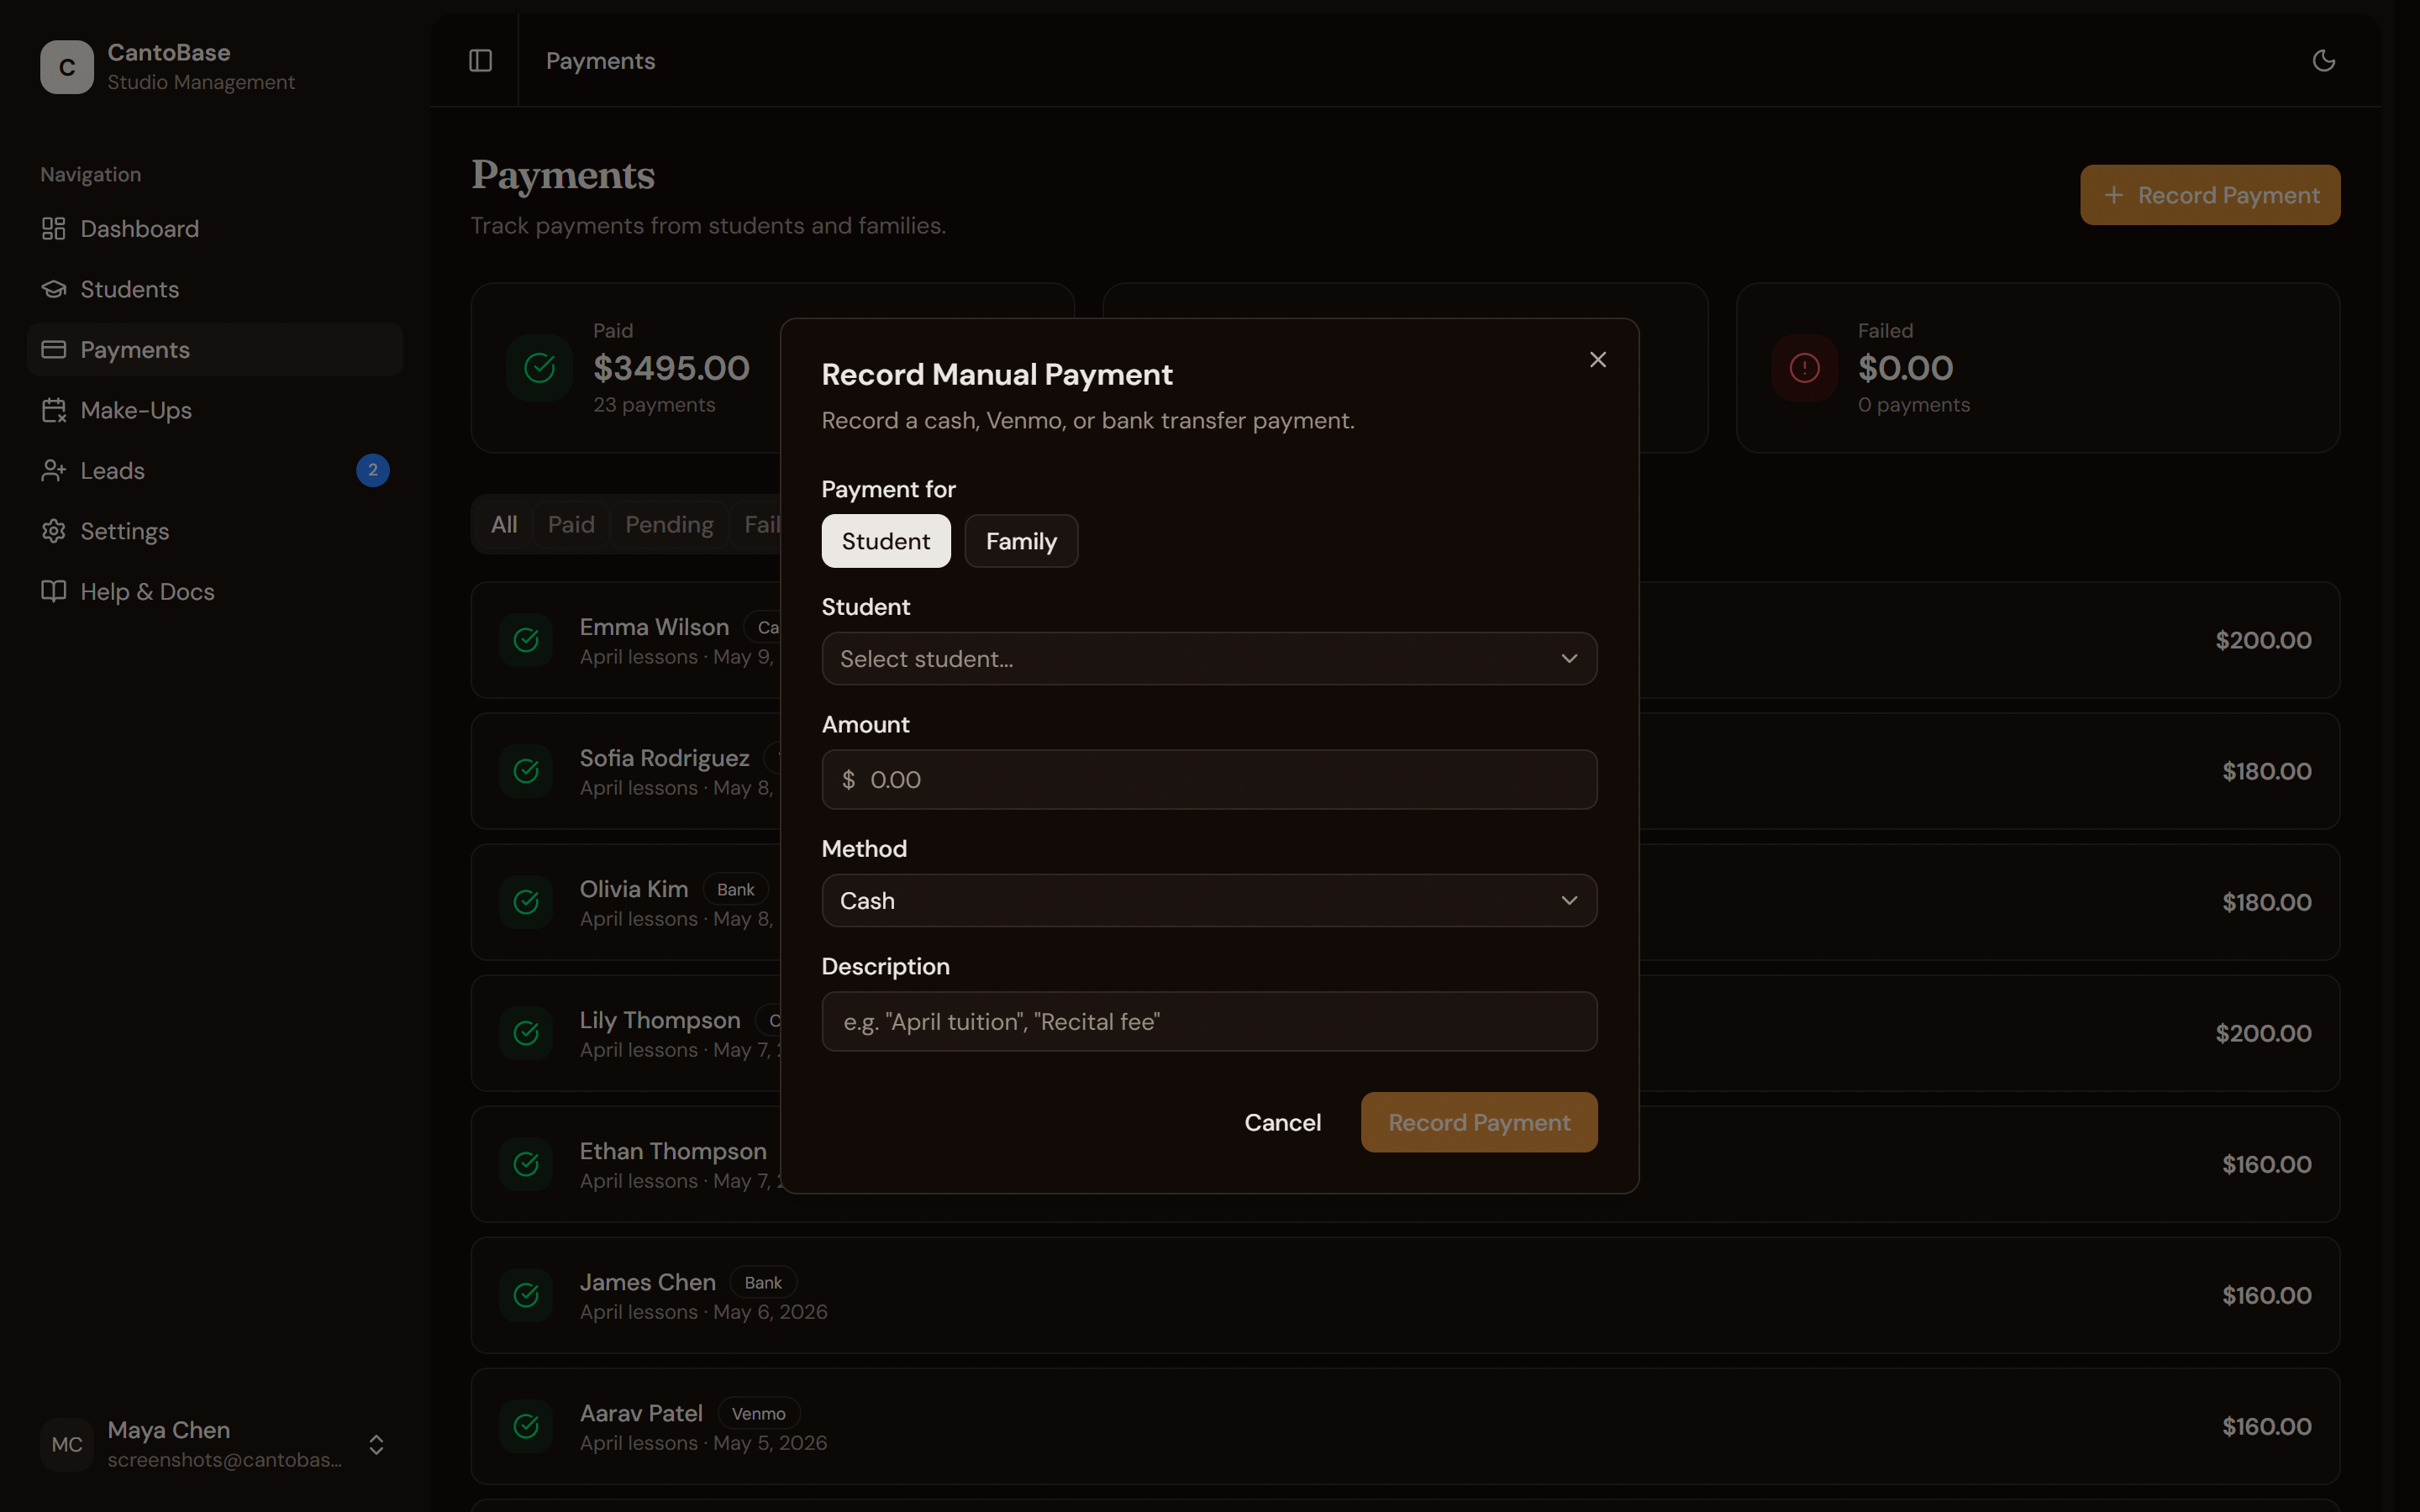Viewport: 2420px width, 1512px height.
Task: Switch to the Pending filter tab
Action: (669, 524)
